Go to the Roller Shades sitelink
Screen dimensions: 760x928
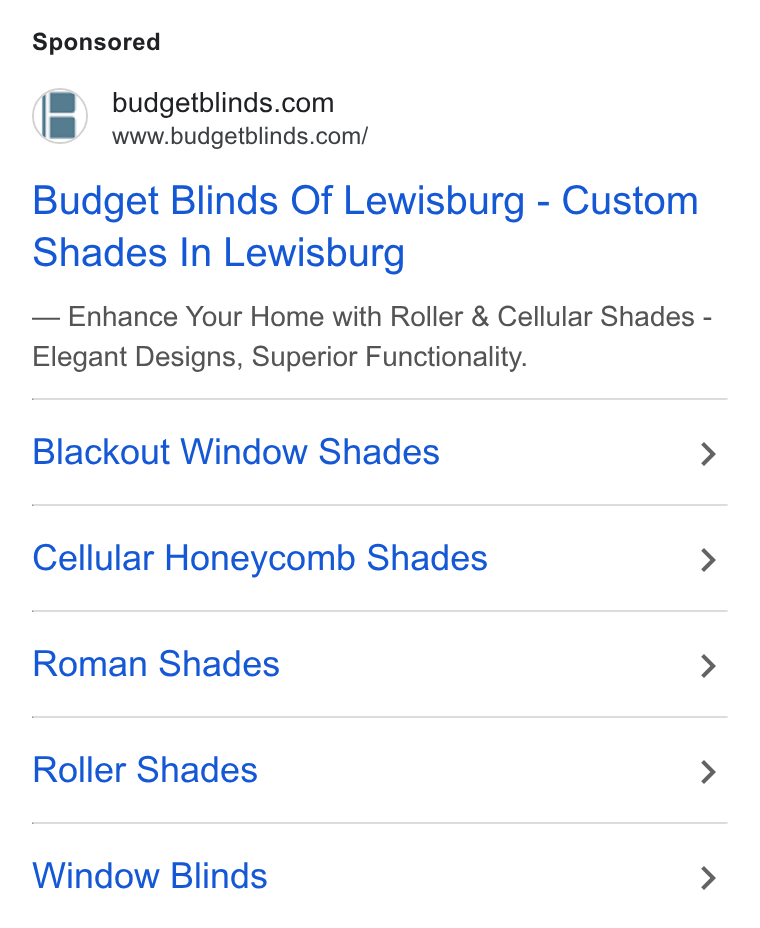145,770
